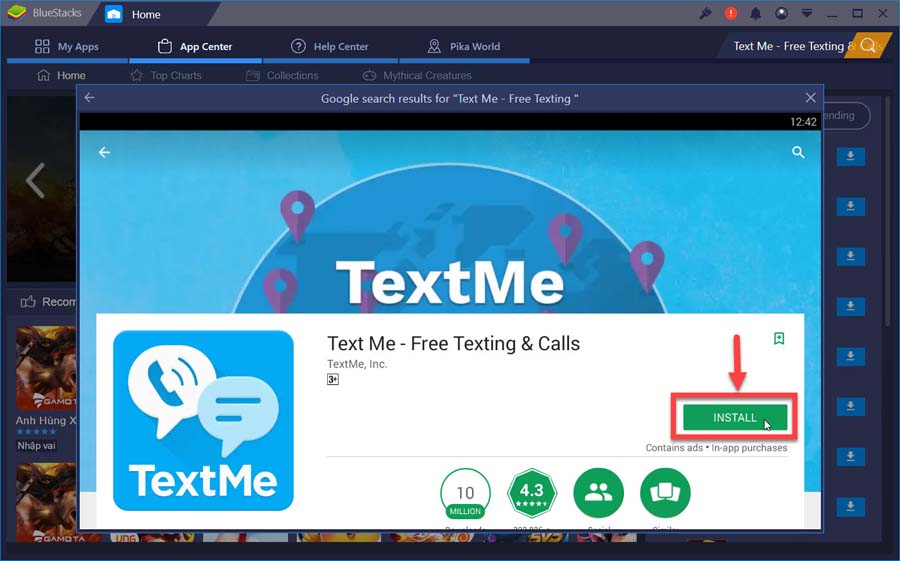Close the Google search results dialog
900x561 pixels.
coord(810,98)
